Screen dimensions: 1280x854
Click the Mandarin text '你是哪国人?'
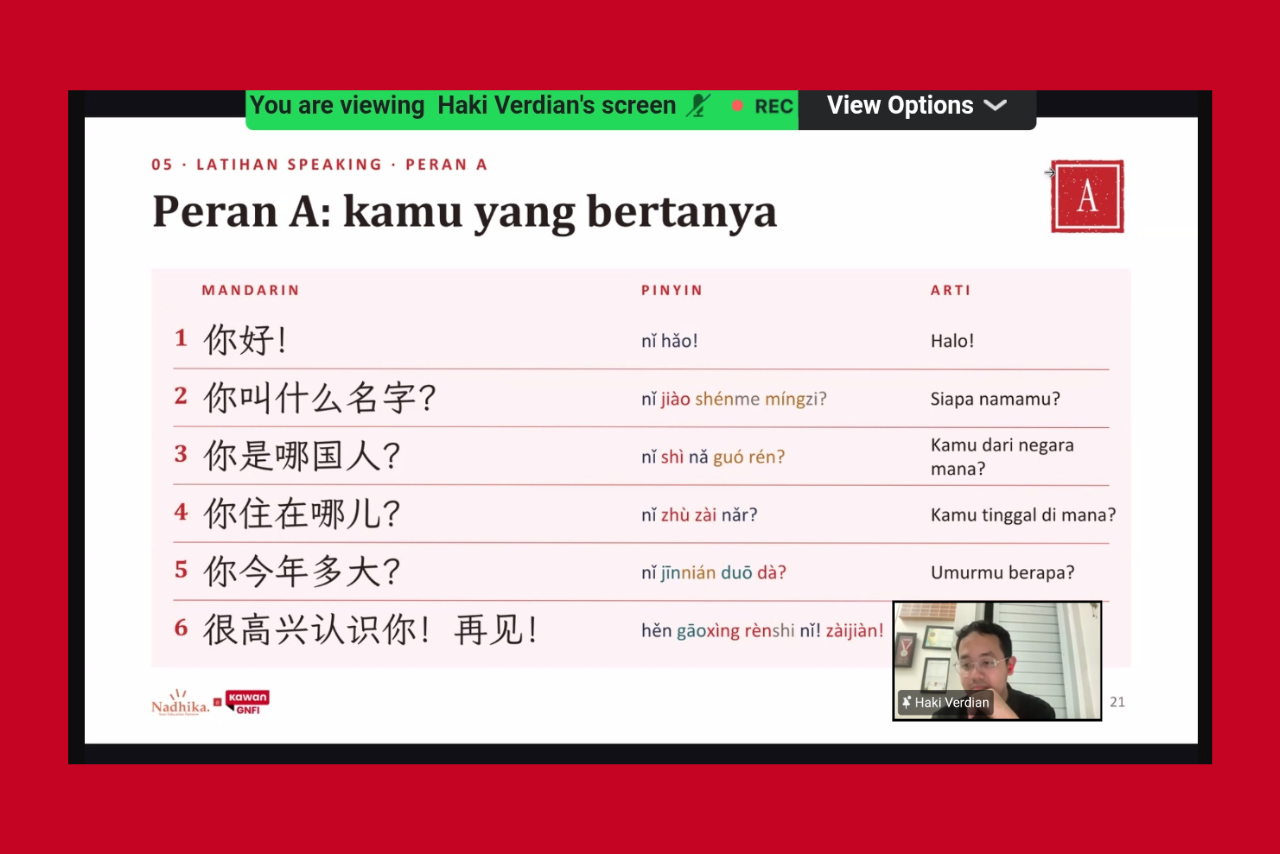click(302, 456)
